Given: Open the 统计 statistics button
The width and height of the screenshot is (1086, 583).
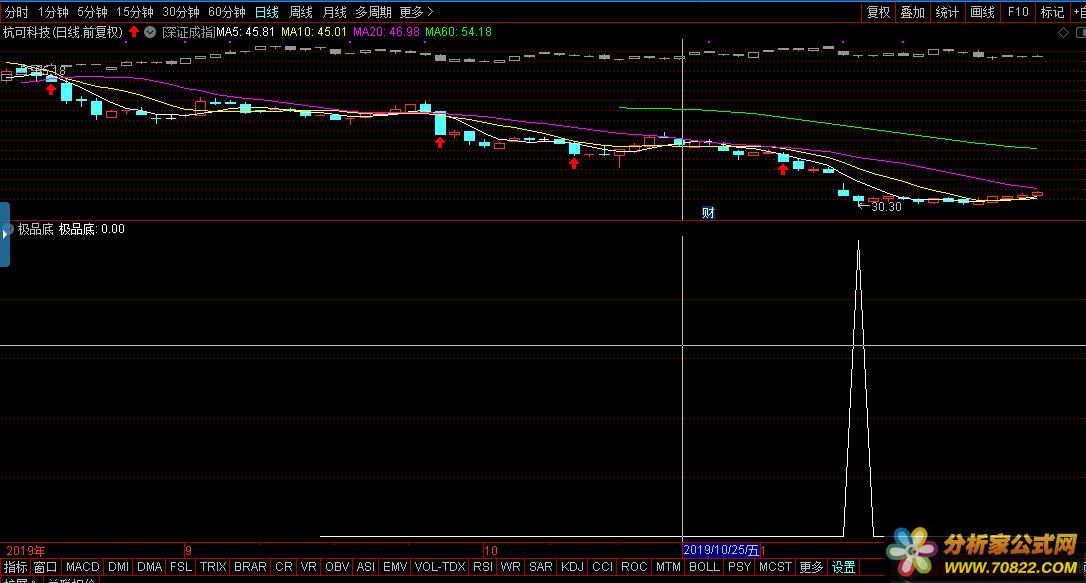Looking at the screenshot, I should coord(947,12).
